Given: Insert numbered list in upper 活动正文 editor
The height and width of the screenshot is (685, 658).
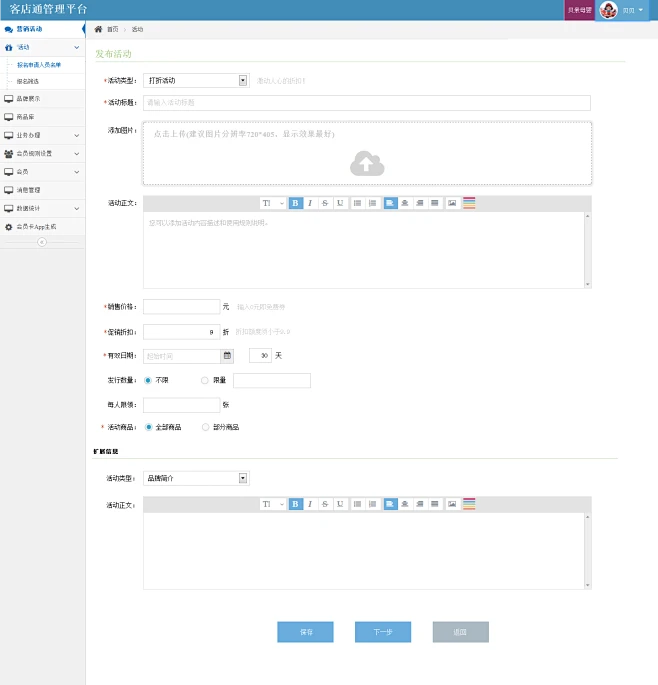Looking at the screenshot, I should pyautogui.click(x=372, y=203).
